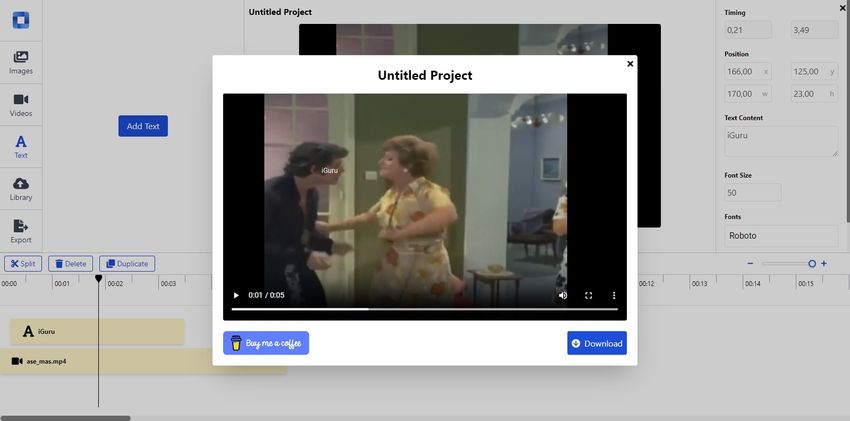
Task: Edit the height field 23,00
Action: pyautogui.click(x=815, y=94)
